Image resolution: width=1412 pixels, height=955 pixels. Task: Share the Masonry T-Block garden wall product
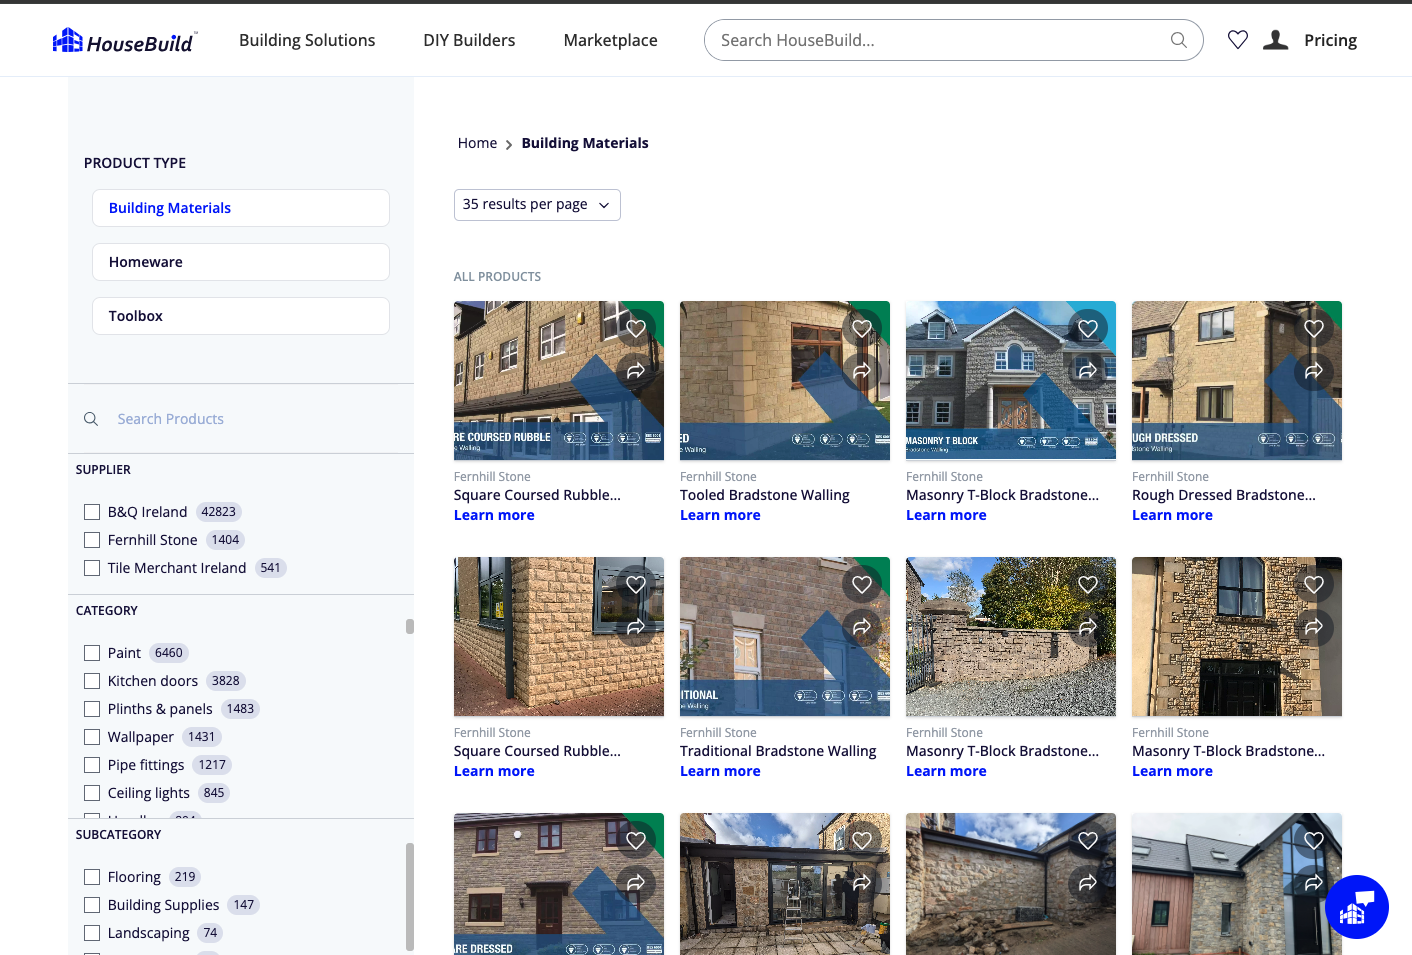pyautogui.click(x=1088, y=627)
